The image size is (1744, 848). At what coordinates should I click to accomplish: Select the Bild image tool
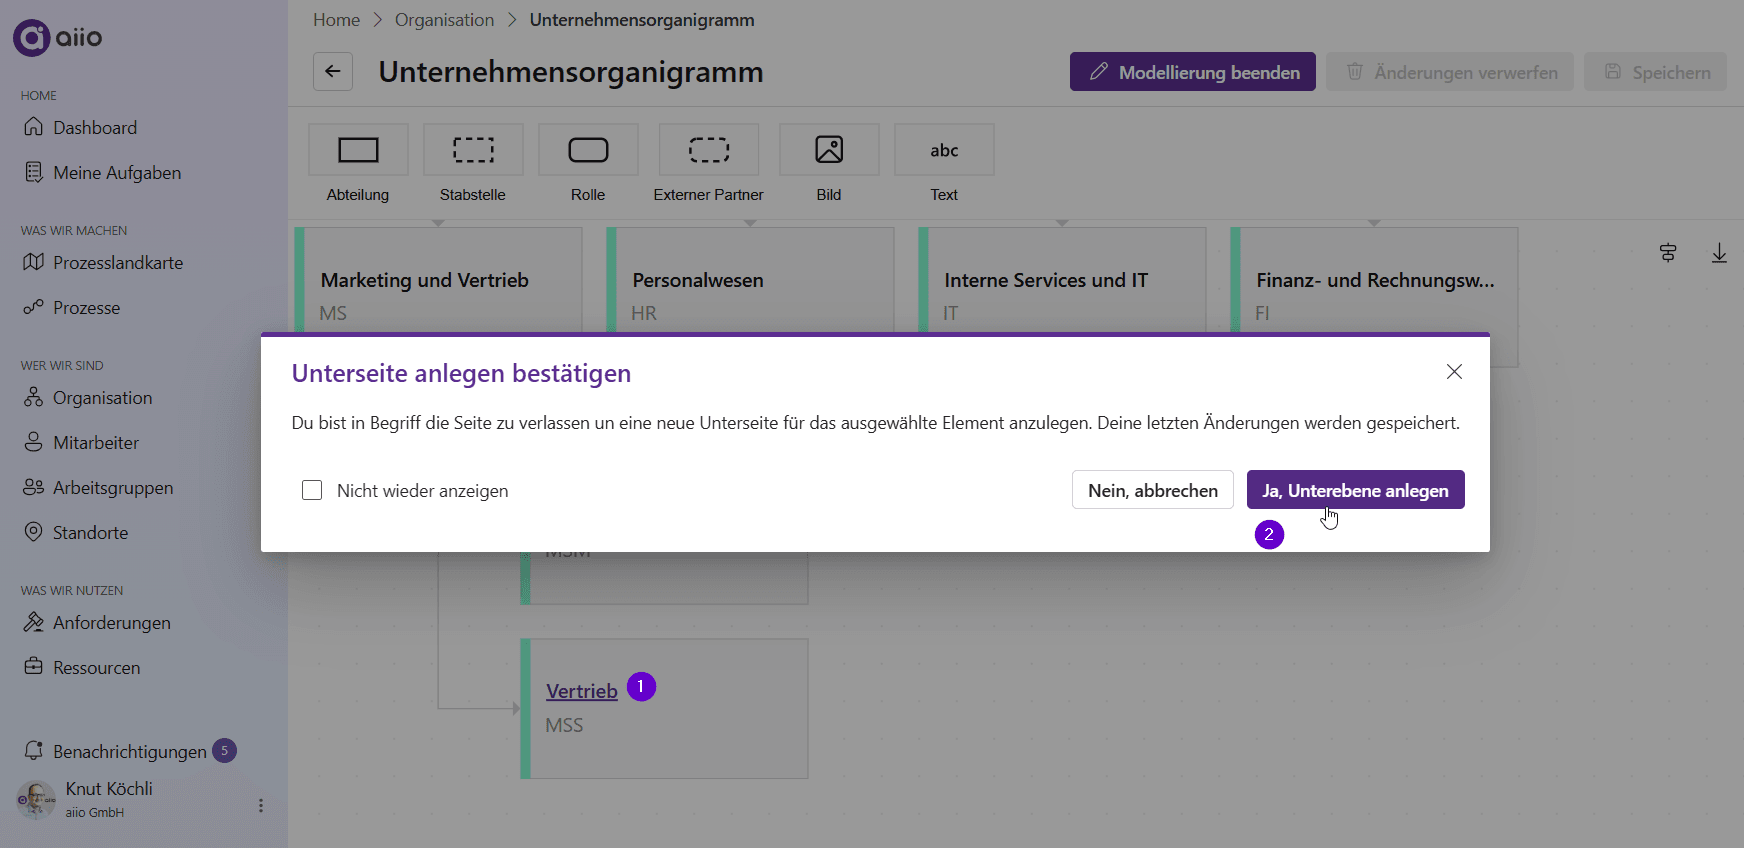(x=829, y=150)
